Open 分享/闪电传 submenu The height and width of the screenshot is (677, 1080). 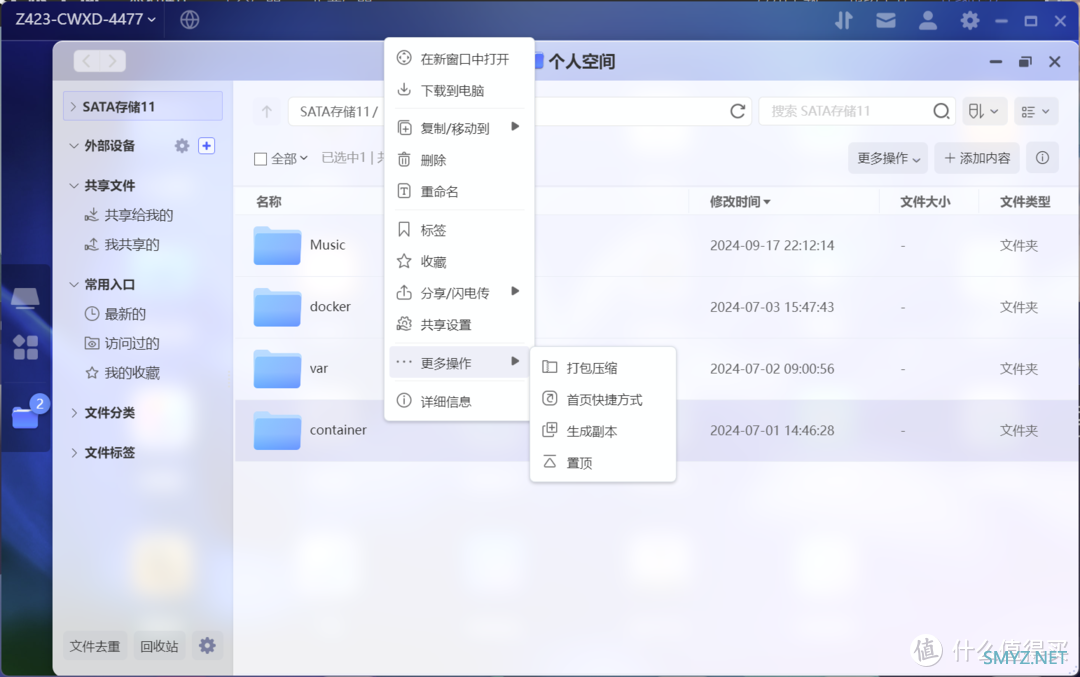tap(459, 293)
